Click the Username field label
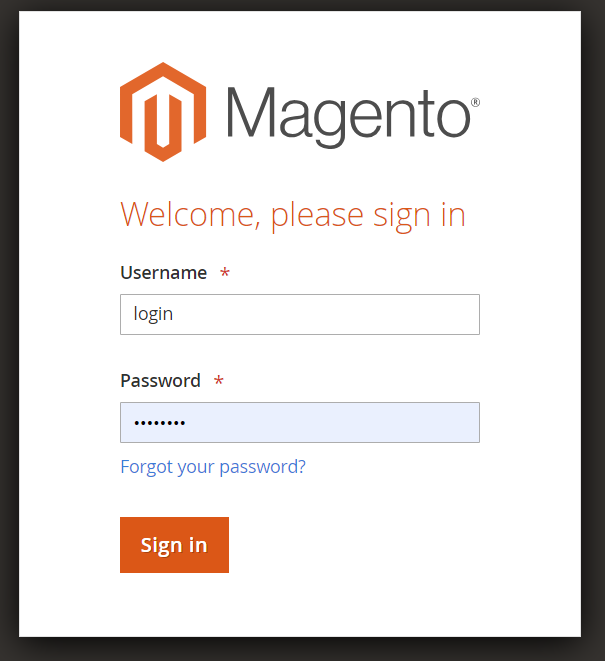This screenshot has height=661, width=605. pyautogui.click(x=164, y=273)
